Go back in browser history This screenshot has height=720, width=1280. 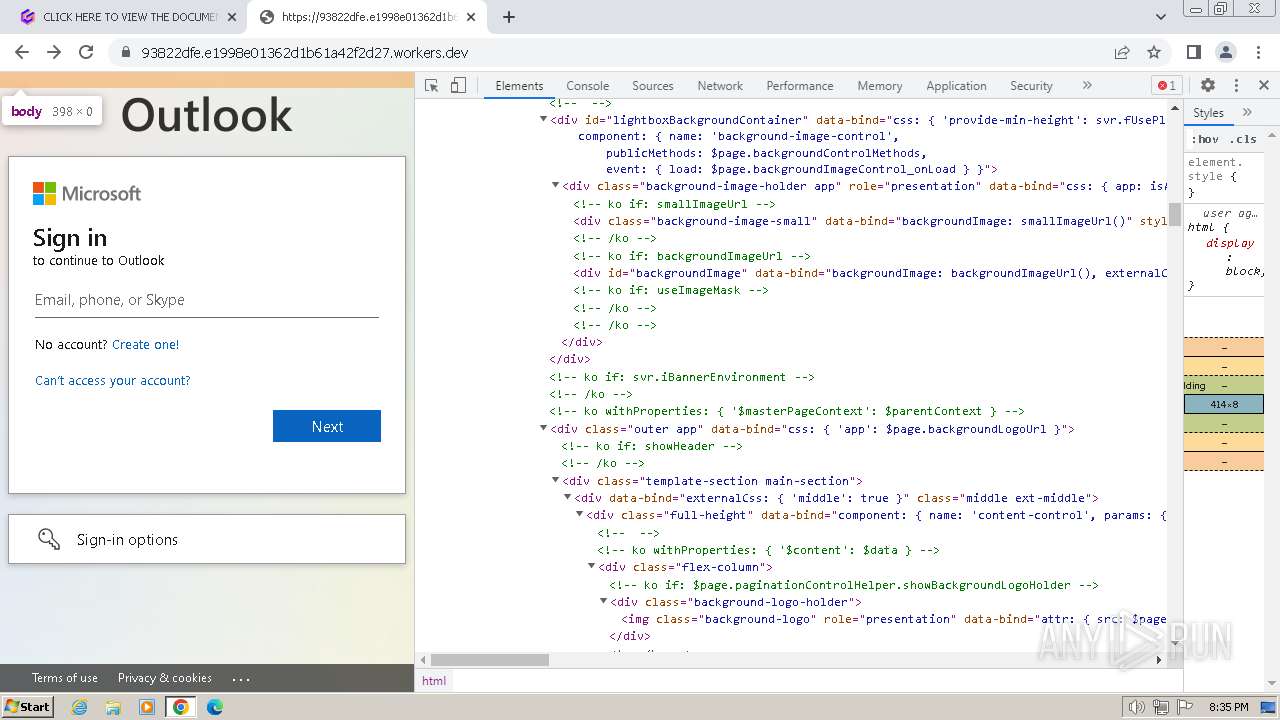click(22, 52)
